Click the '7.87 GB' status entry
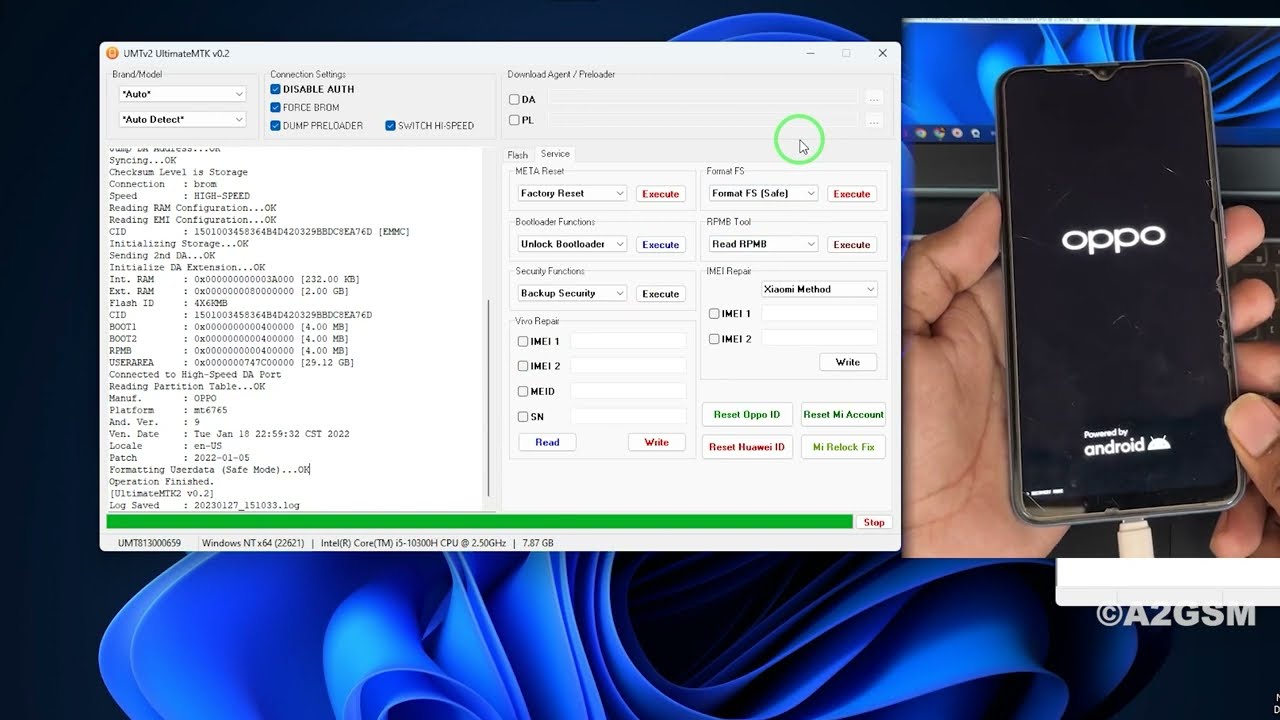Screen dimensions: 1280x720 pyautogui.click(x=538, y=543)
